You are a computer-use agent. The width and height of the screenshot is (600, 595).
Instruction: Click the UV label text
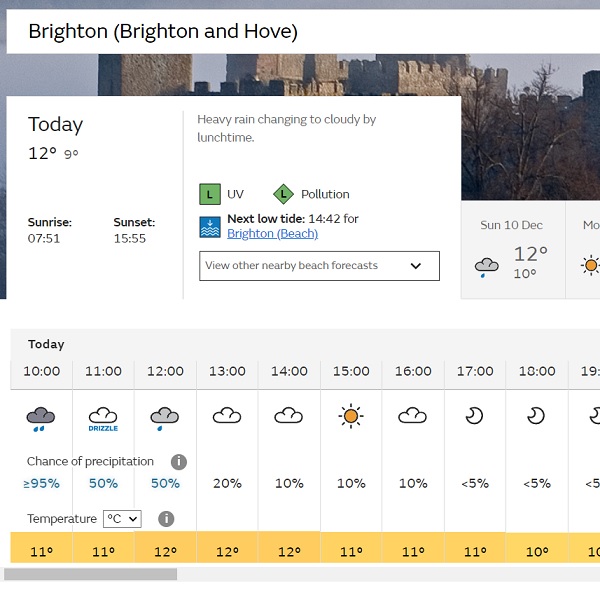(235, 194)
